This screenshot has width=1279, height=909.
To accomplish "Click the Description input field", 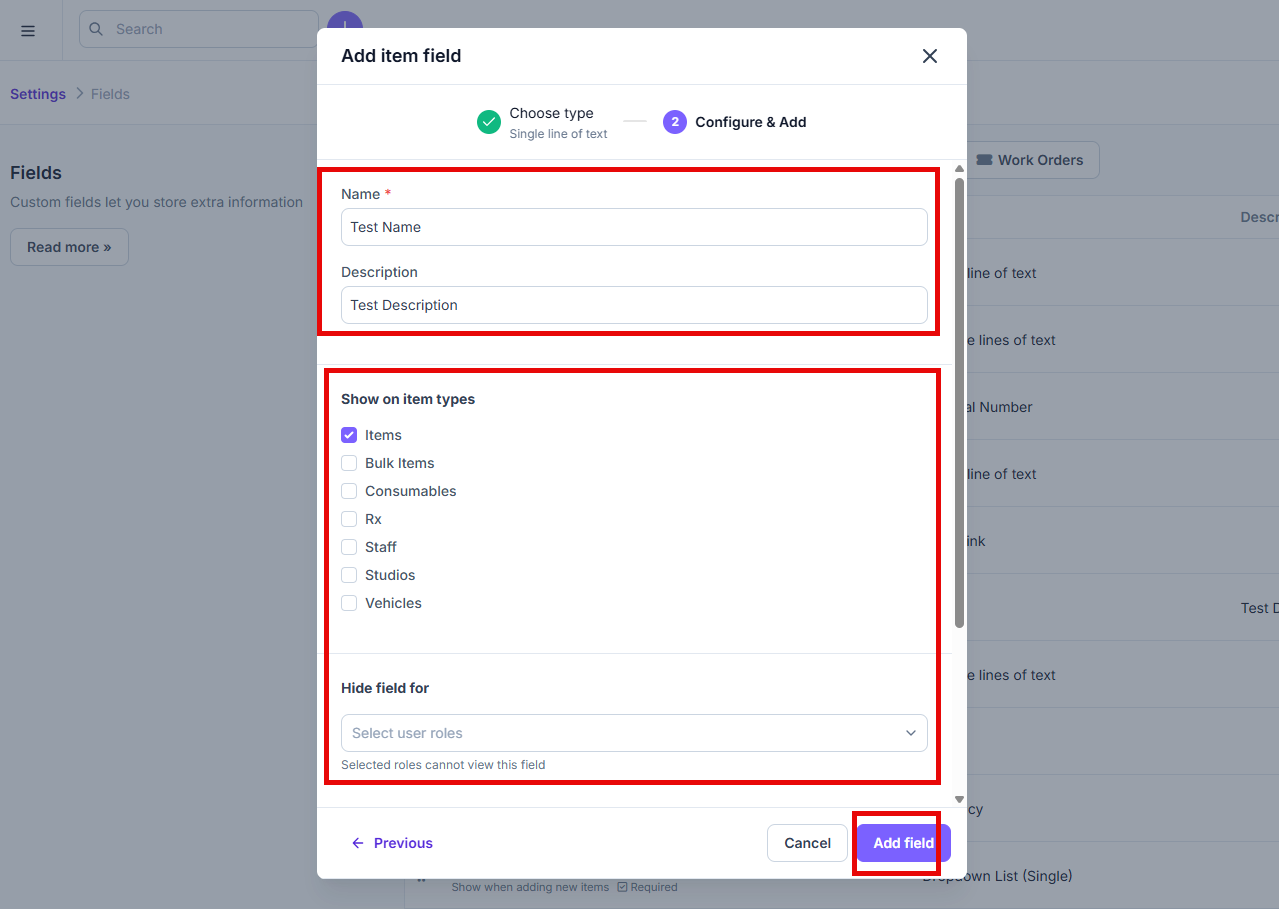I will [634, 305].
